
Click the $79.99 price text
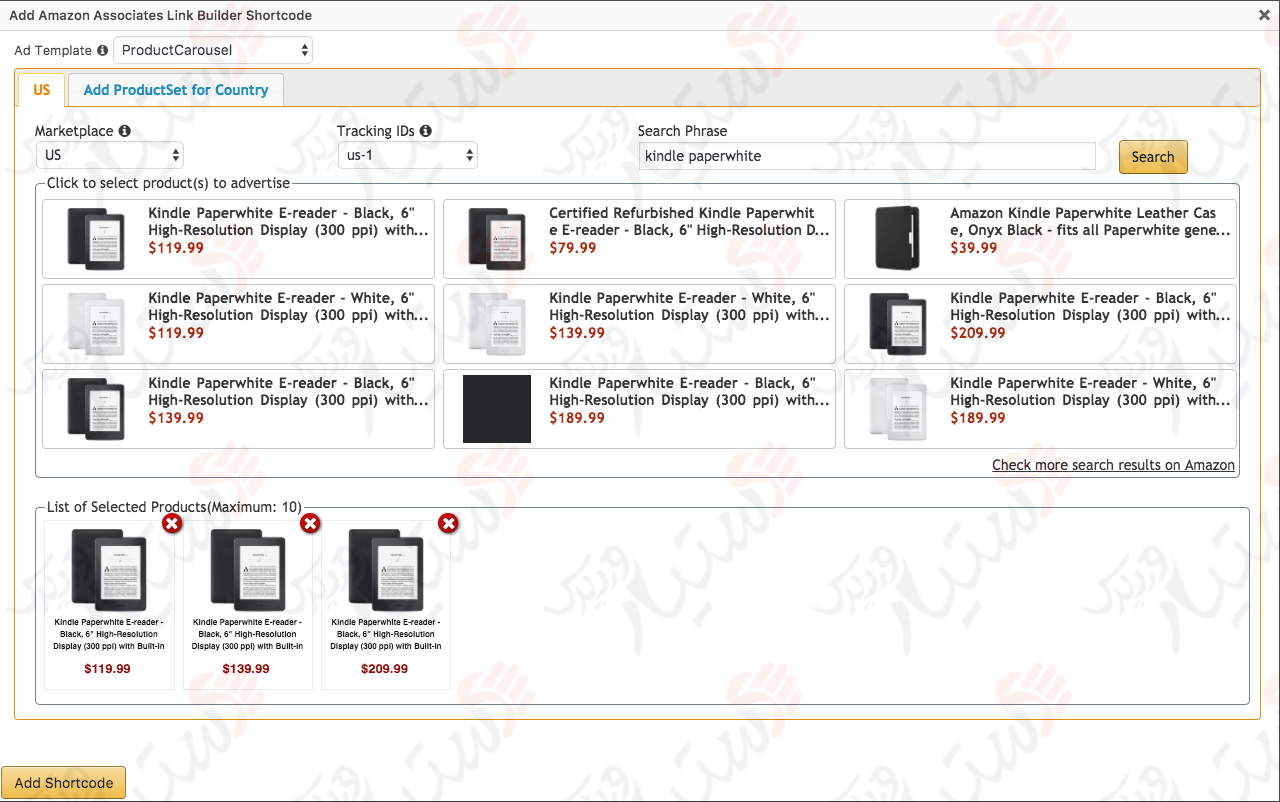(x=573, y=248)
